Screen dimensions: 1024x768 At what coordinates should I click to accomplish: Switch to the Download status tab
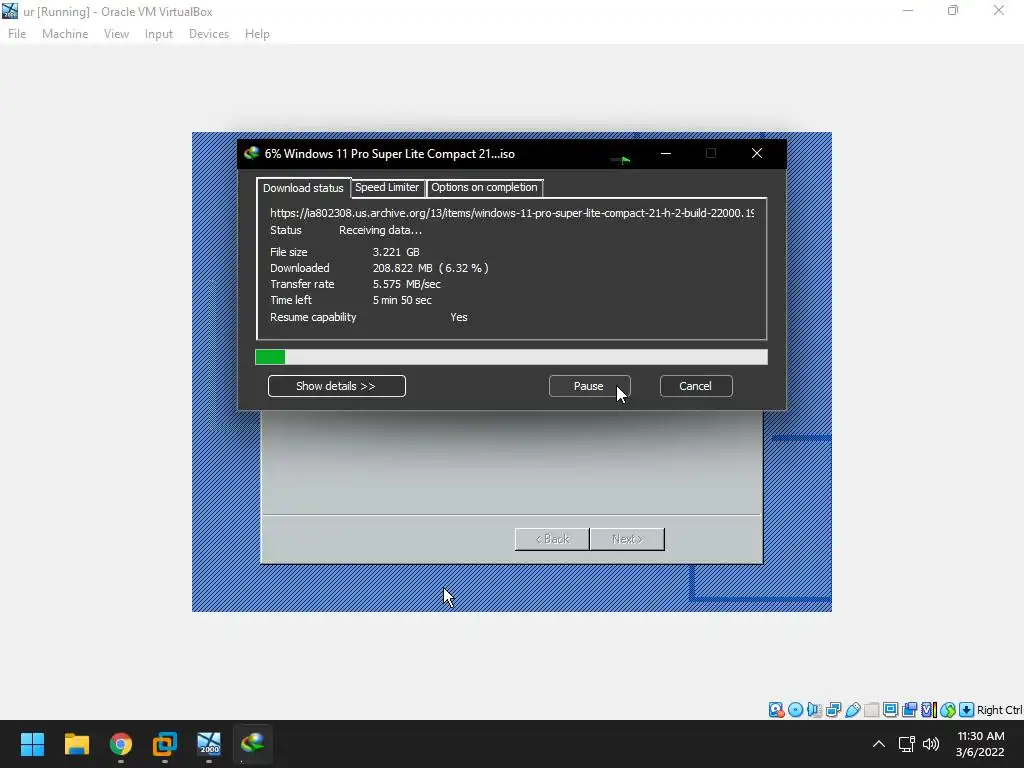(303, 188)
